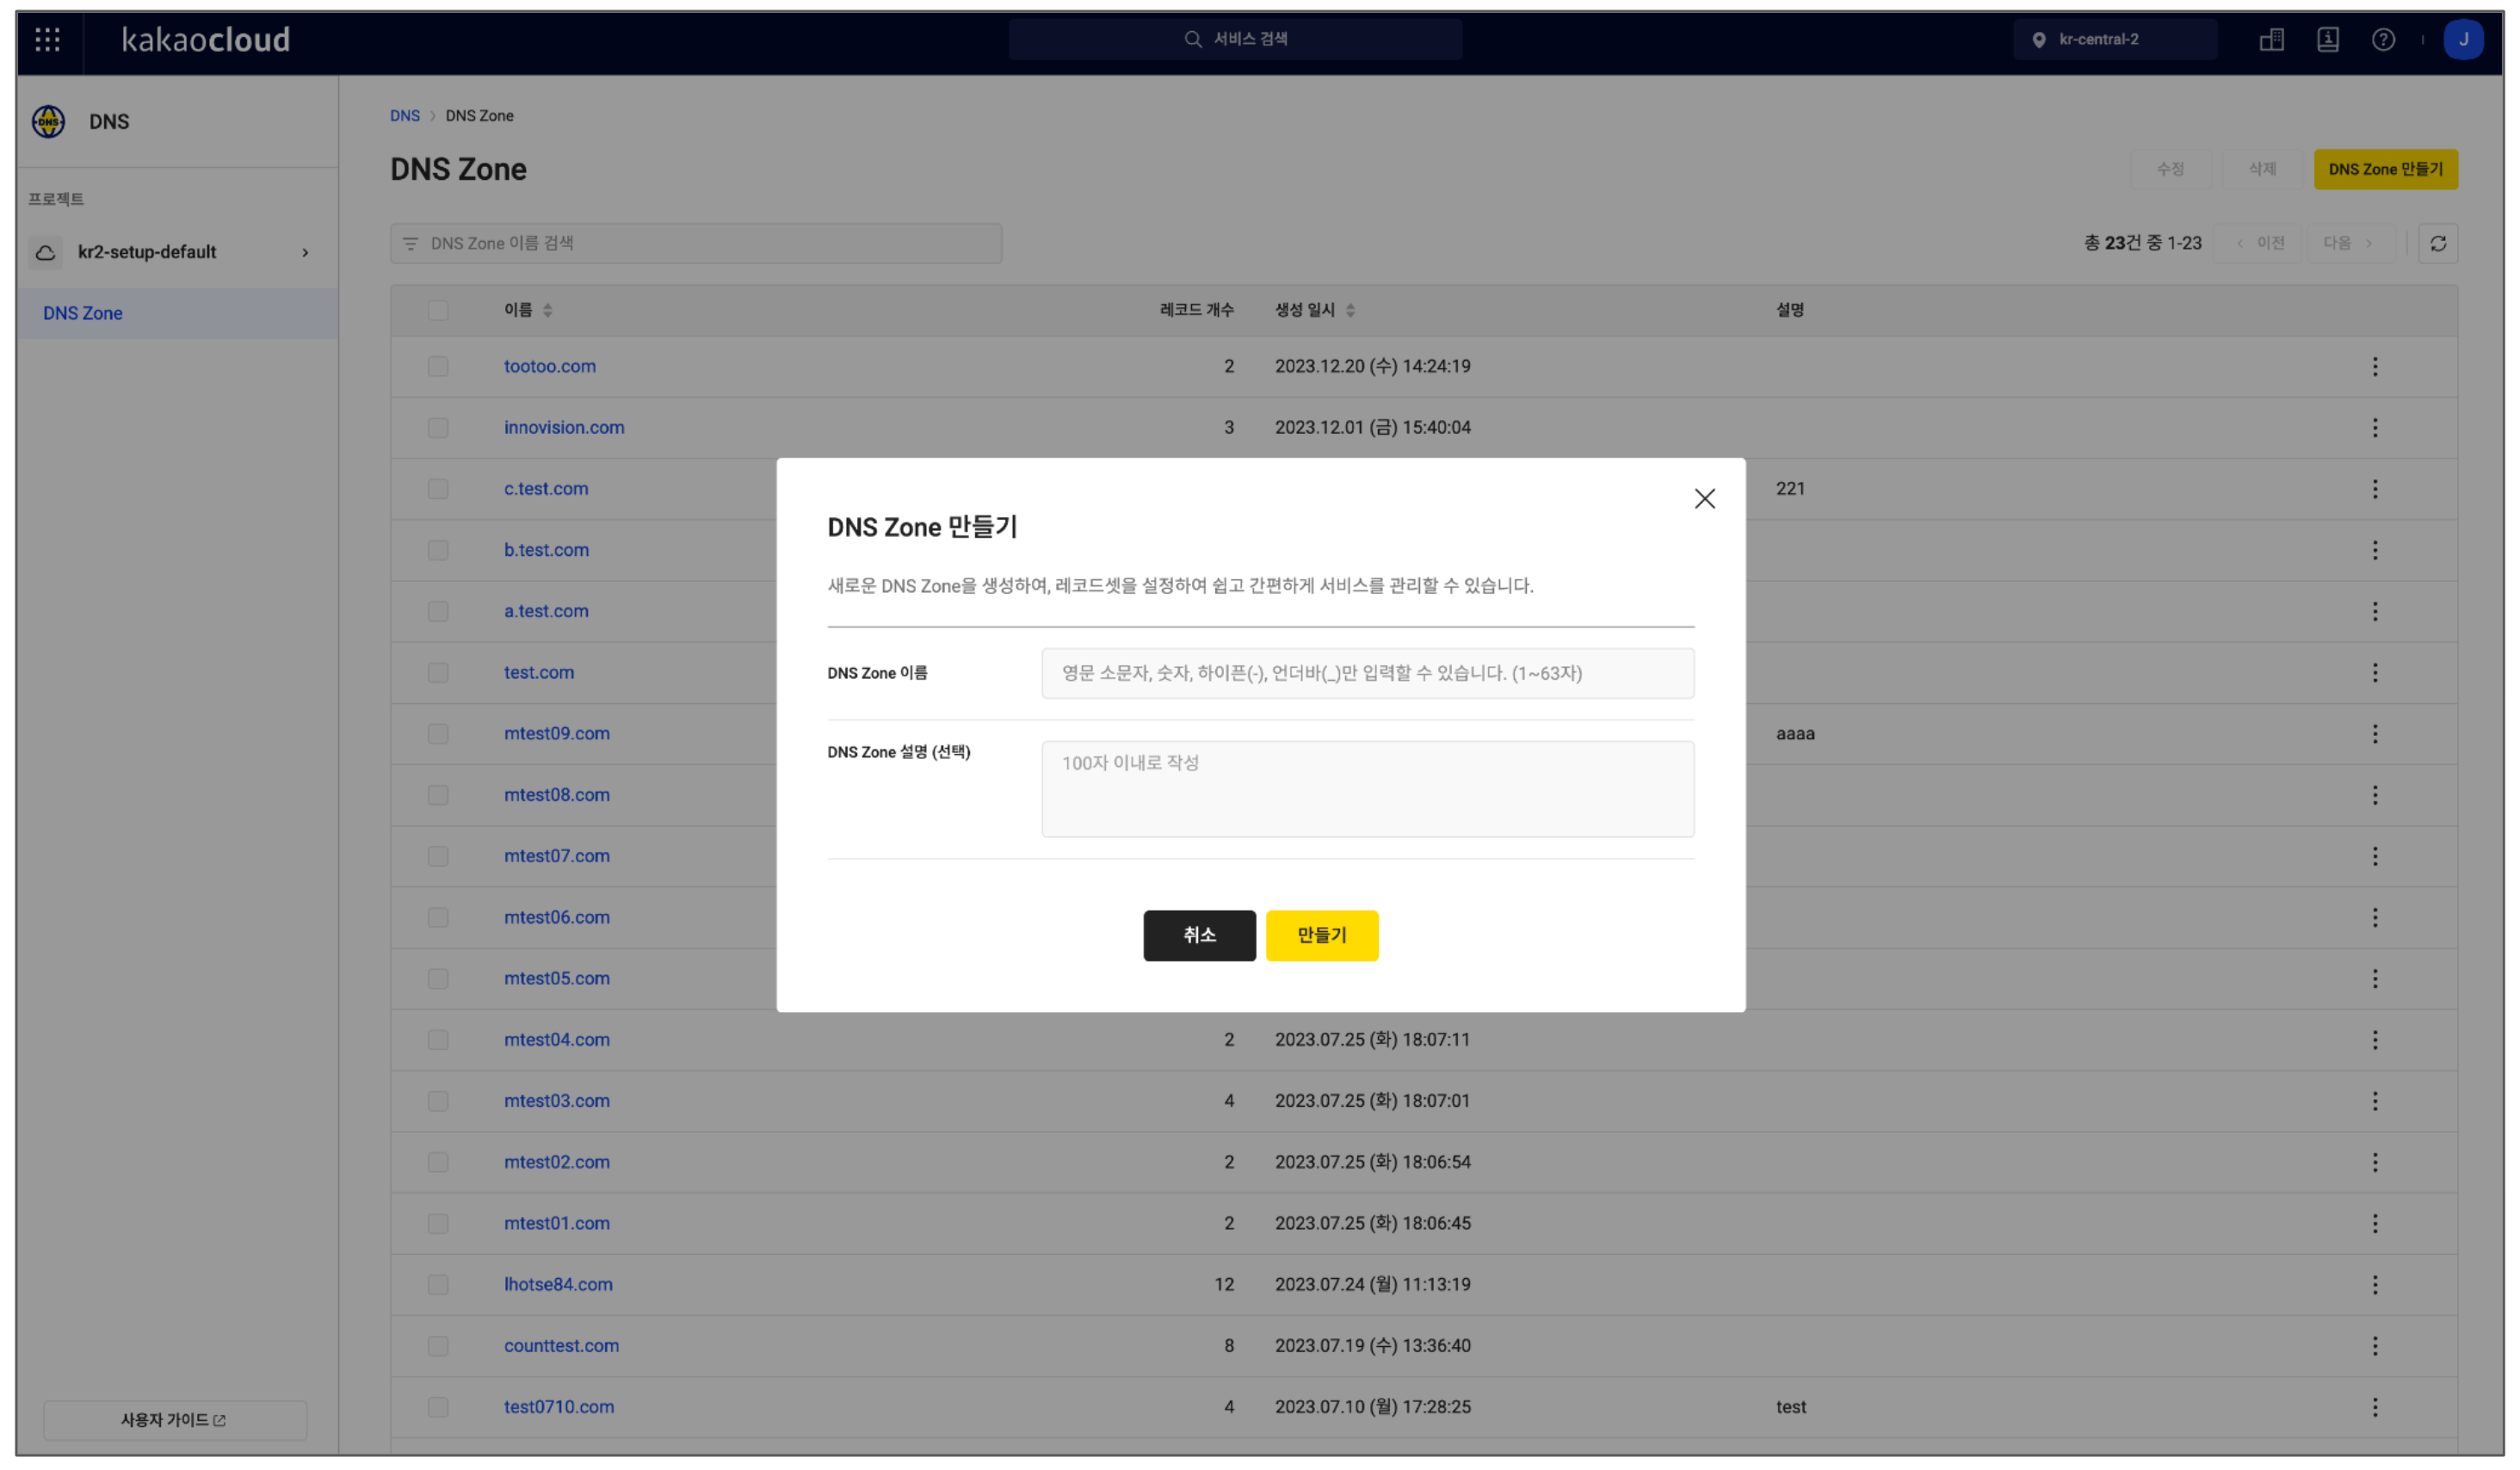This screenshot has width=2520, height=1470.
Task: Sort by 생성 일시 column arrows
Action: point(1350,310)
